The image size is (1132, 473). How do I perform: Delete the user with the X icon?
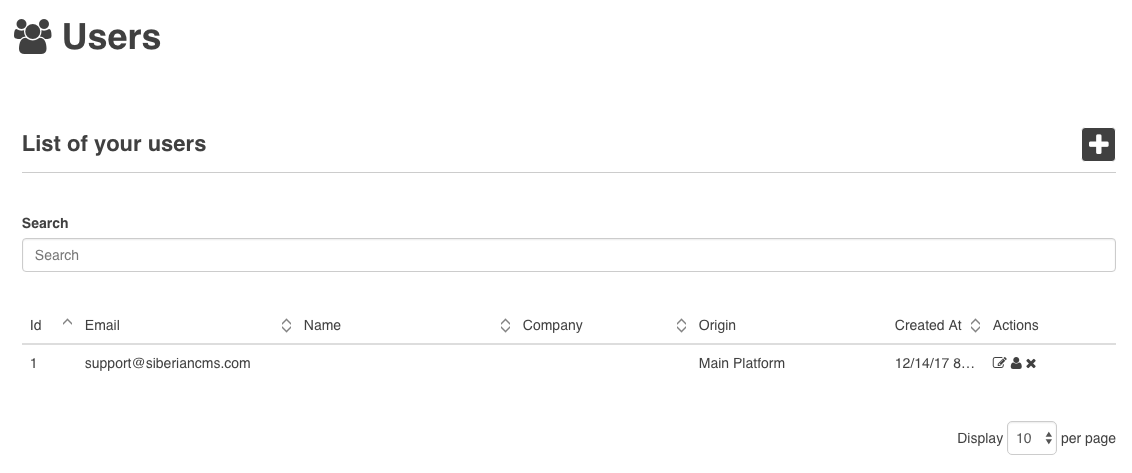pyautogui.click(x=1031, y=363)
